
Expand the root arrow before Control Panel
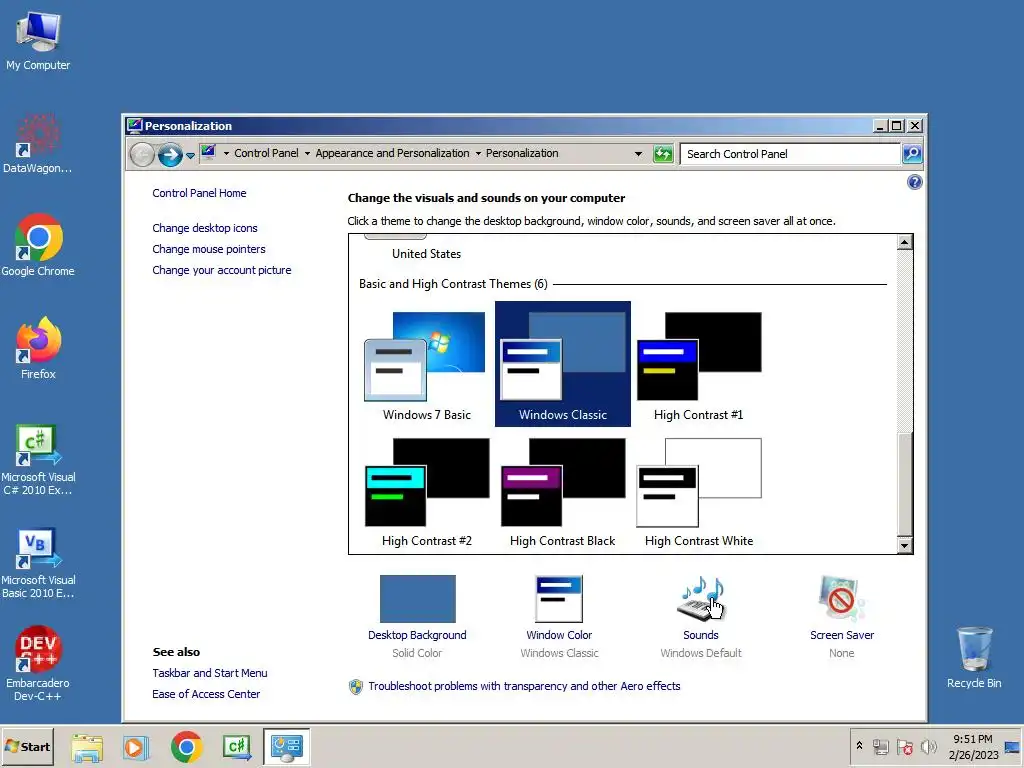pos(226,153)
